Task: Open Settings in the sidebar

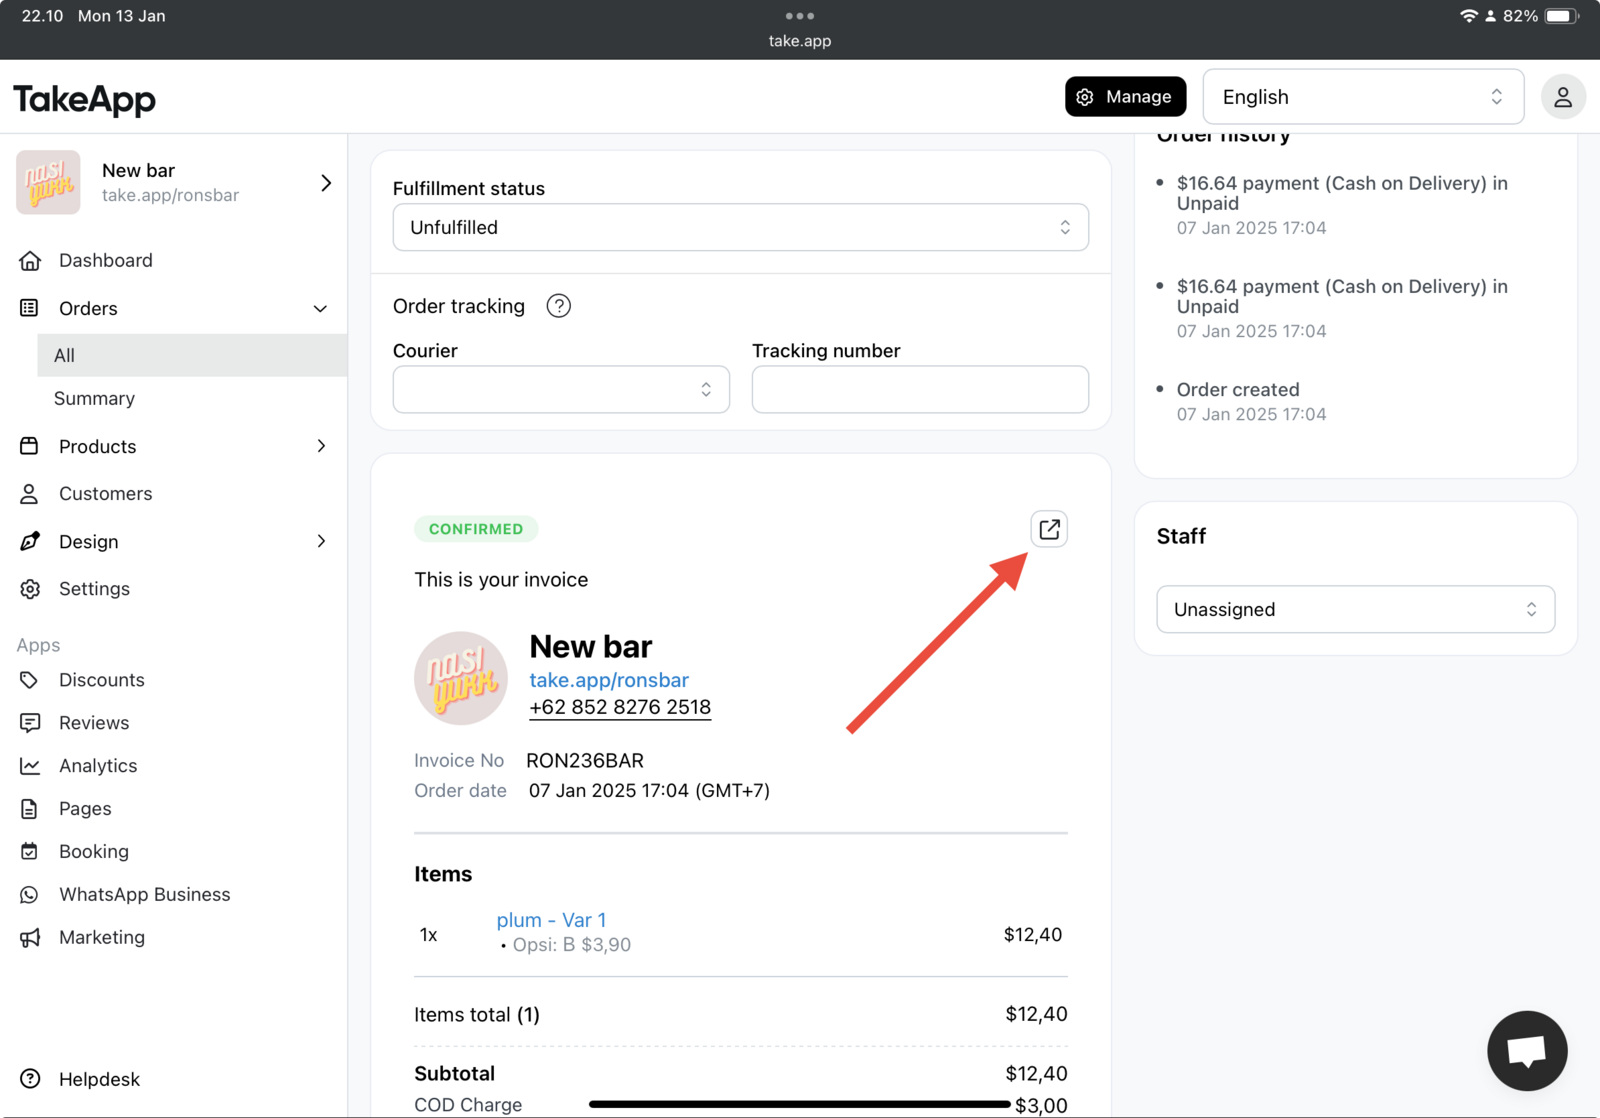Action: coord(94,589)
